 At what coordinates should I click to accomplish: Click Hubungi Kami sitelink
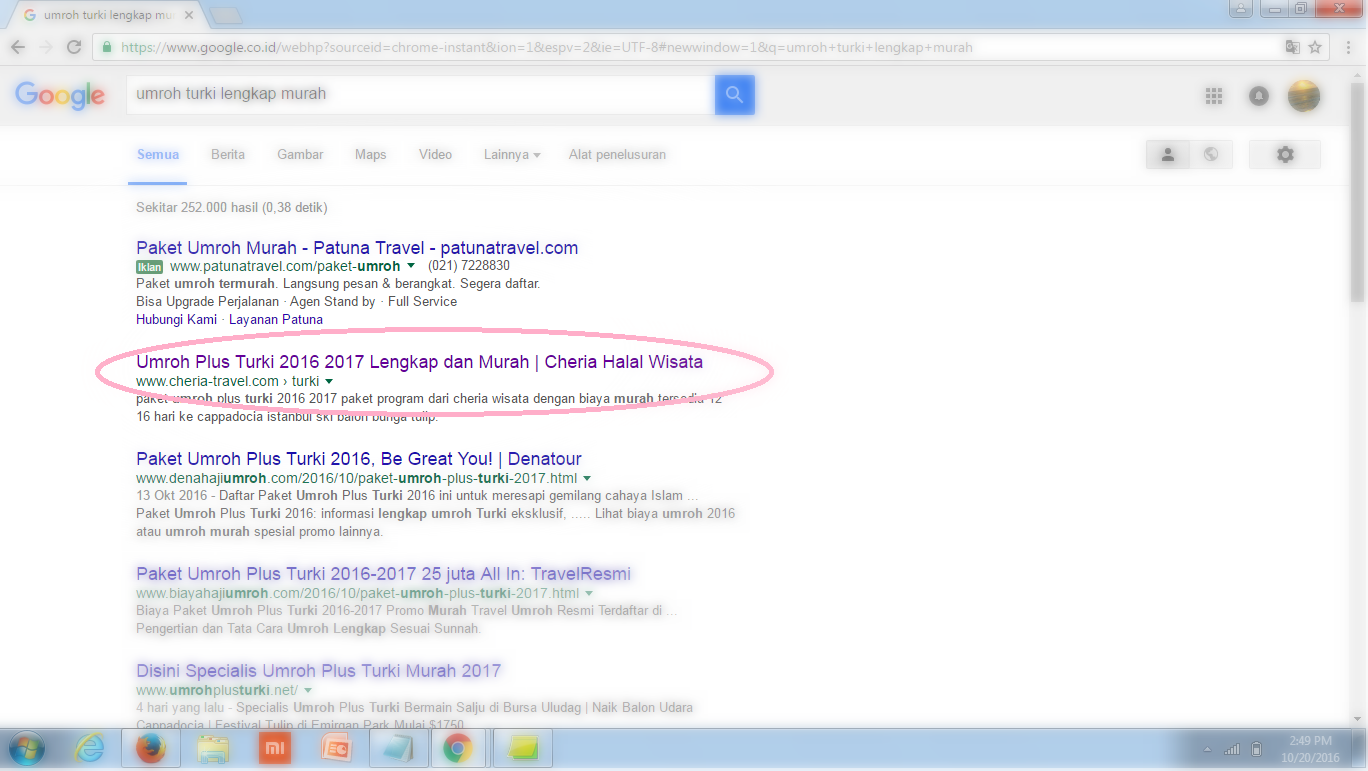(x=176, y=319)
